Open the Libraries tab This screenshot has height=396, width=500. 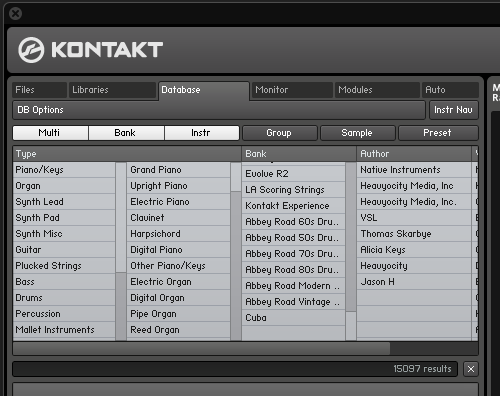pos(112,90)
